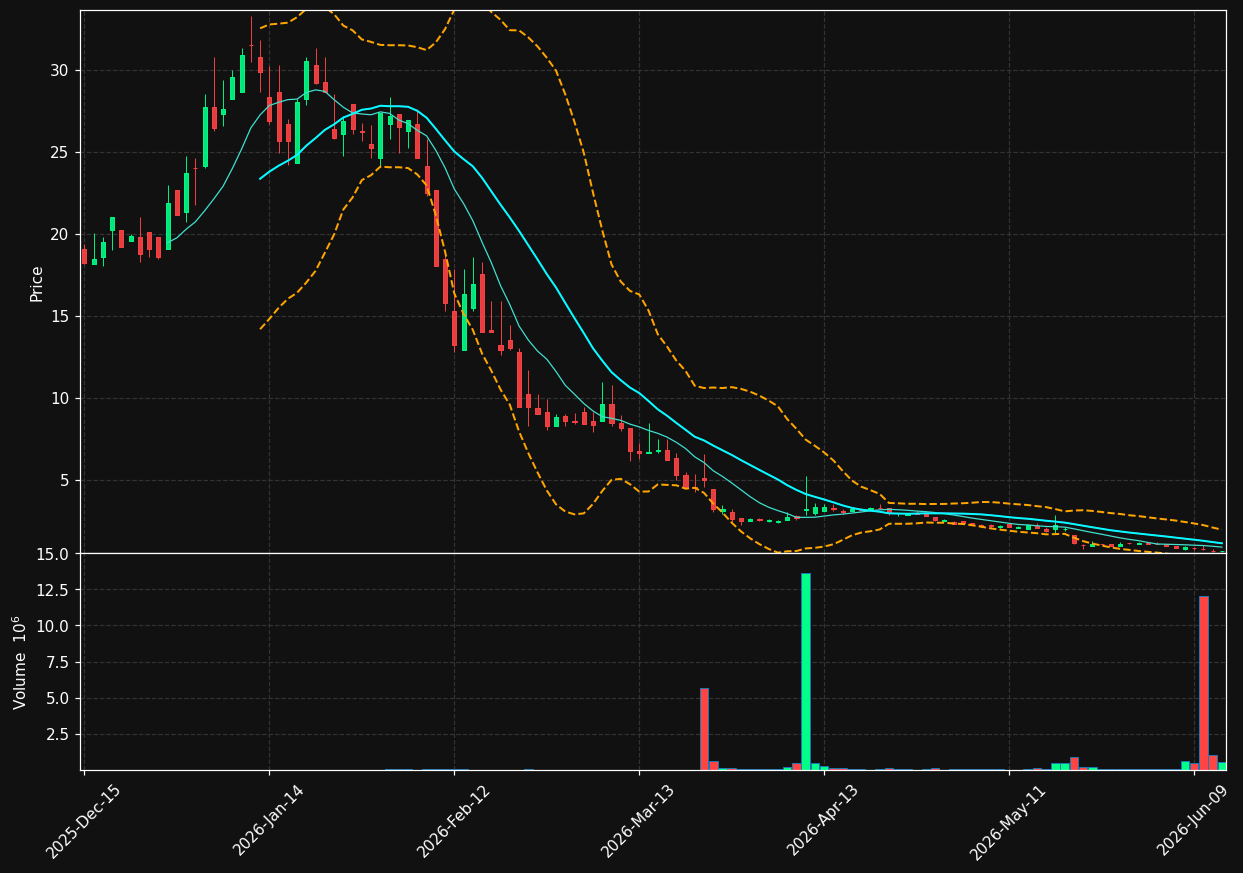This screenshot has width=1243, height=873.
Task: Click the price tick label 5
Action: (x=64, y=481)
